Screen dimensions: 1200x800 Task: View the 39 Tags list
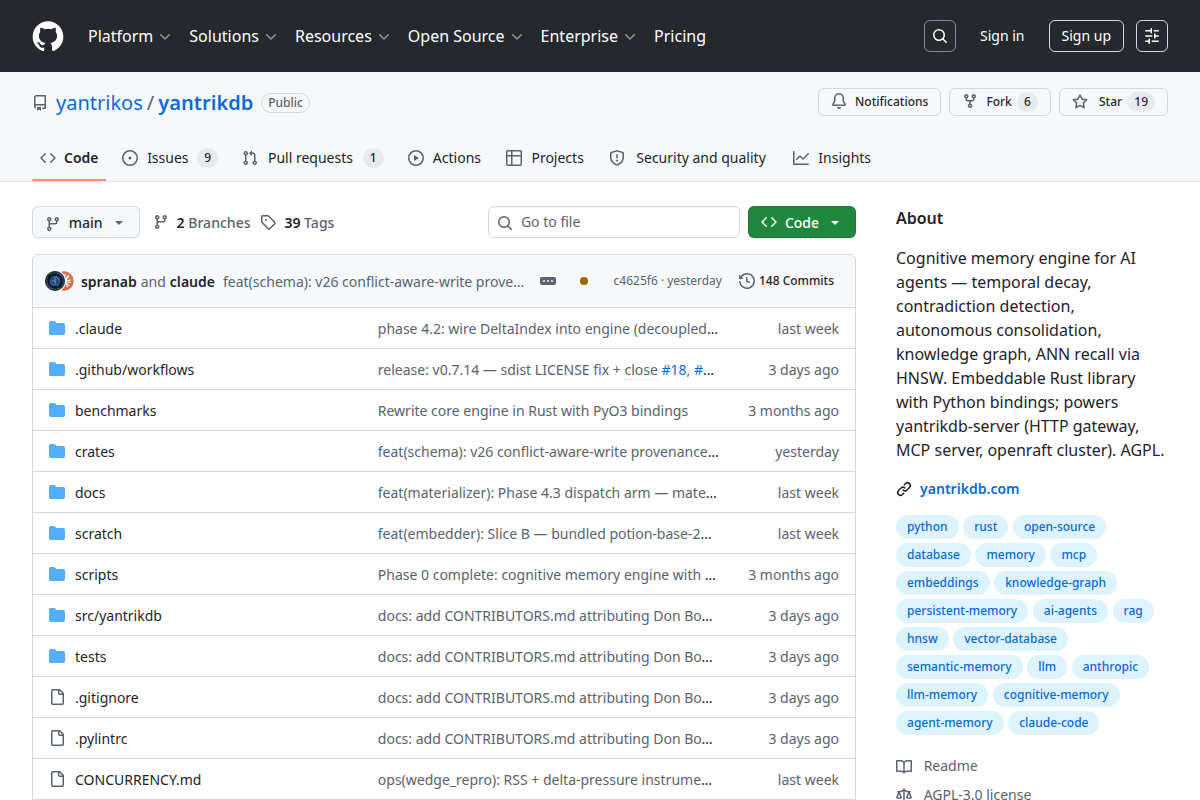[x=297, y=222]
